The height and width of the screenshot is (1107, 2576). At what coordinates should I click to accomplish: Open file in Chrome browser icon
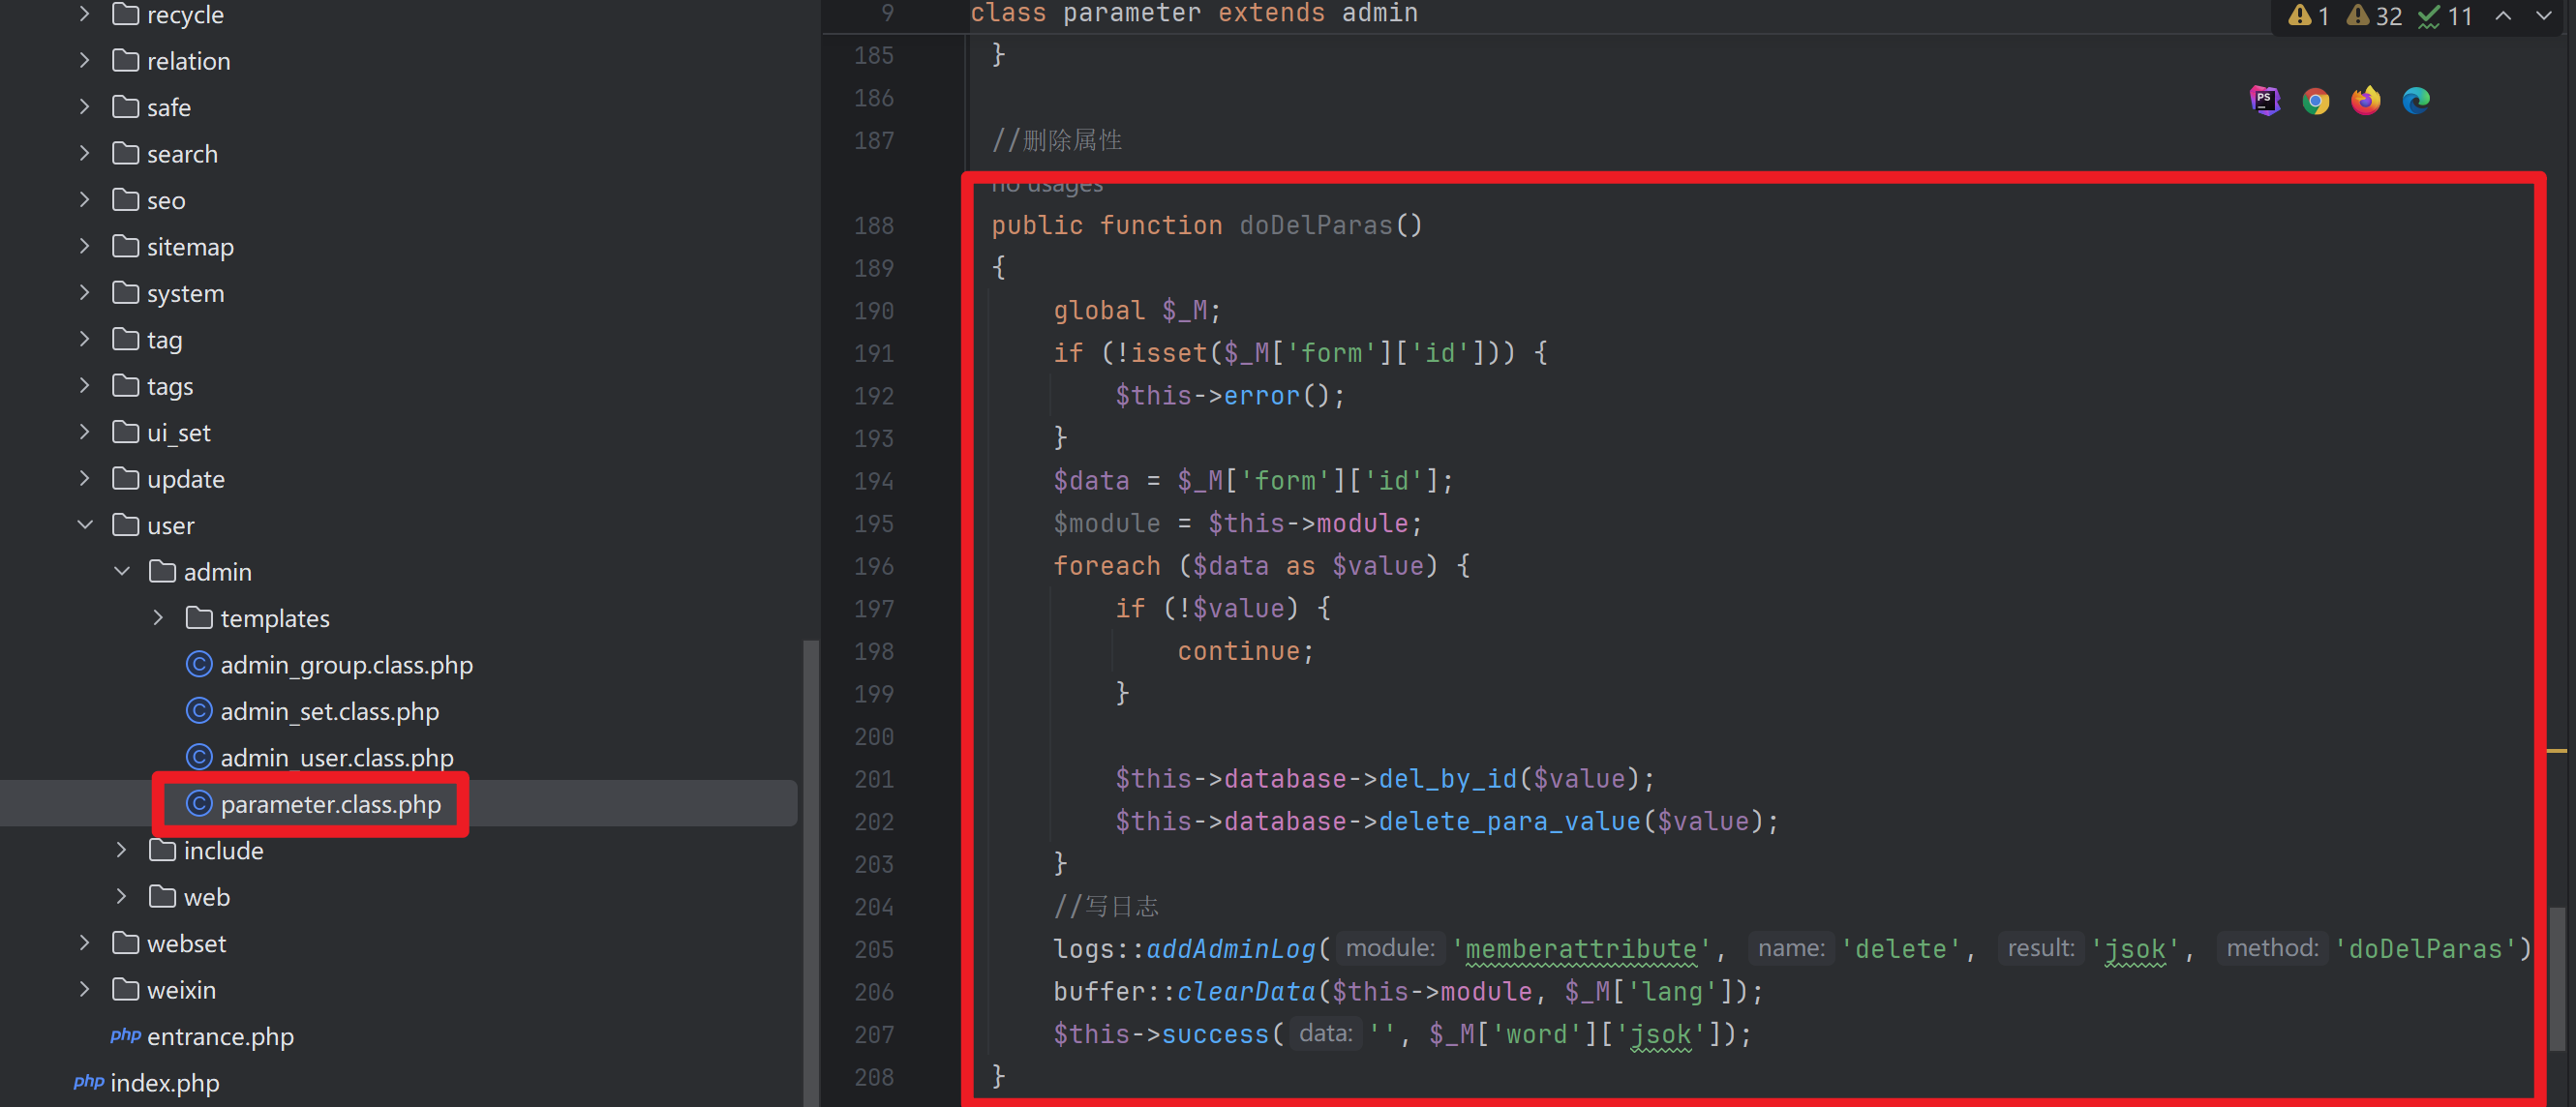(2315, 101)
